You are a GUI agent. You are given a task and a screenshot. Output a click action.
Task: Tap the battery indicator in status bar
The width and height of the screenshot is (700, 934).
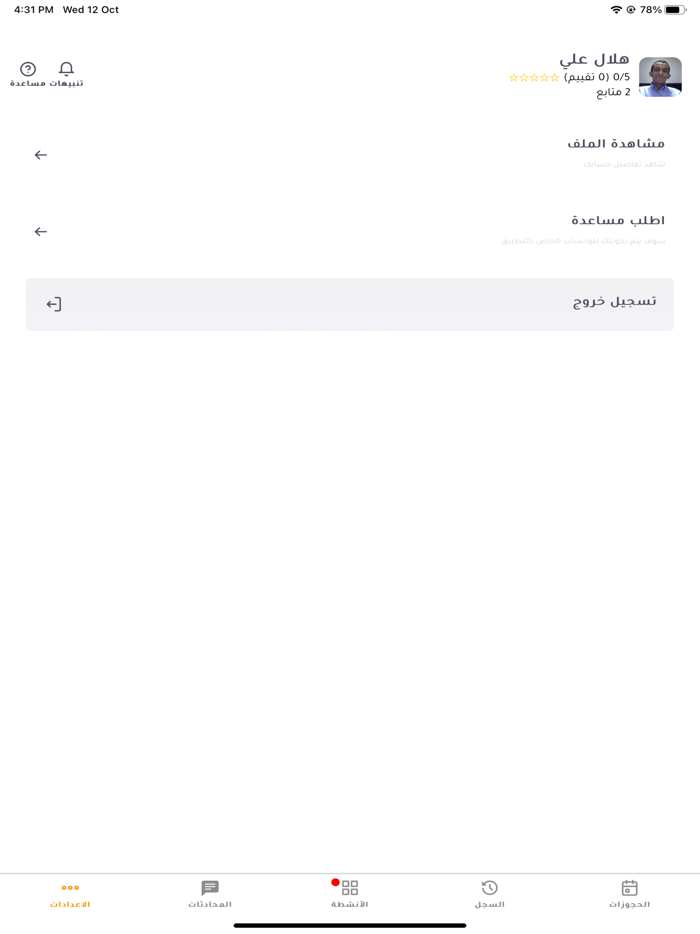pyautogui.click(x=676, y=10)
